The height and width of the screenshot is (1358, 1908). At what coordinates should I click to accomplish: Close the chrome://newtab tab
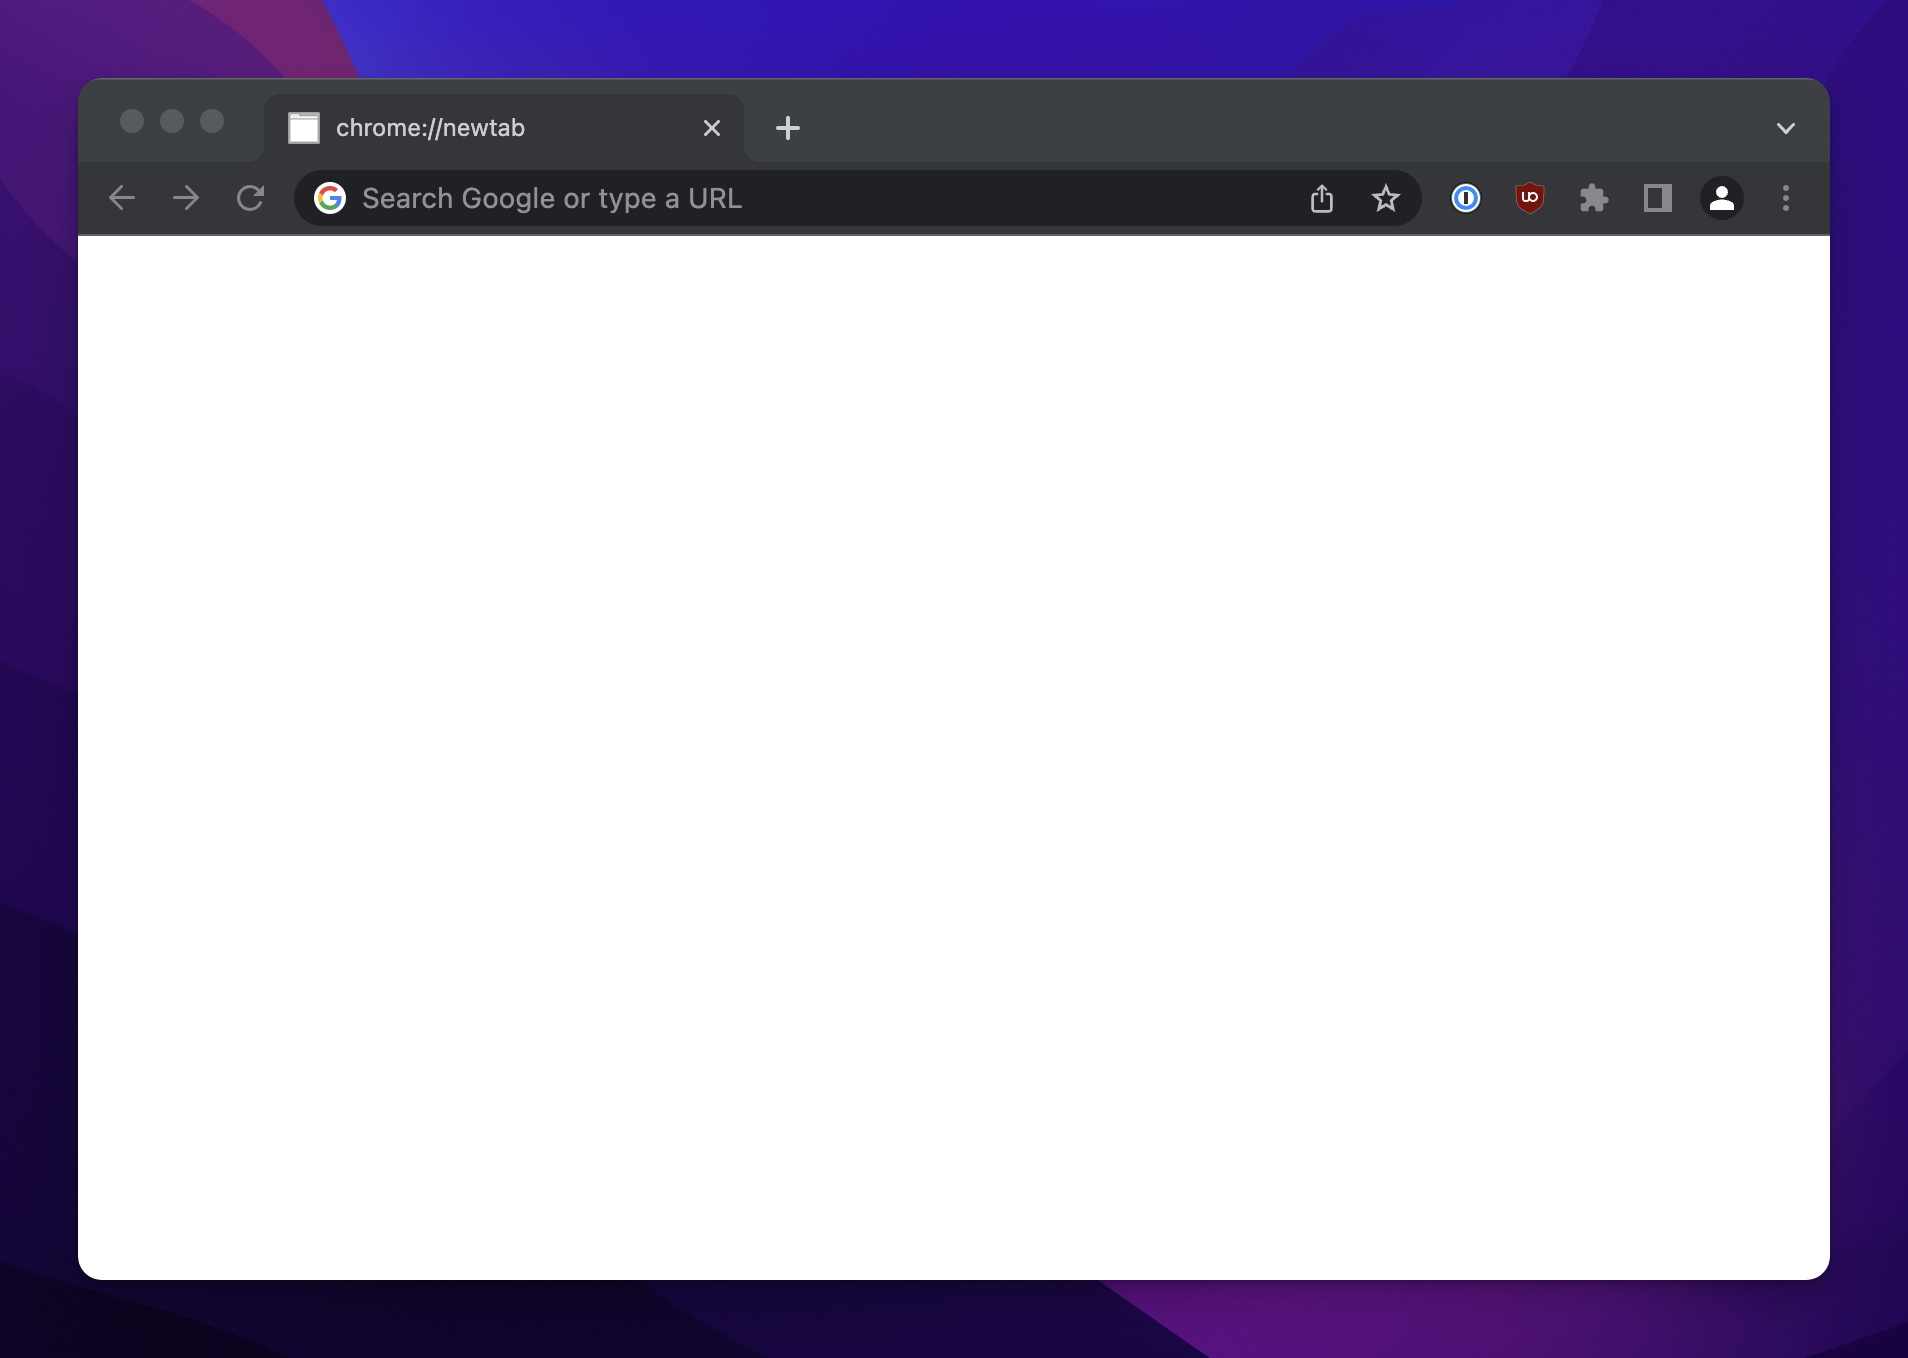(712, 128)
